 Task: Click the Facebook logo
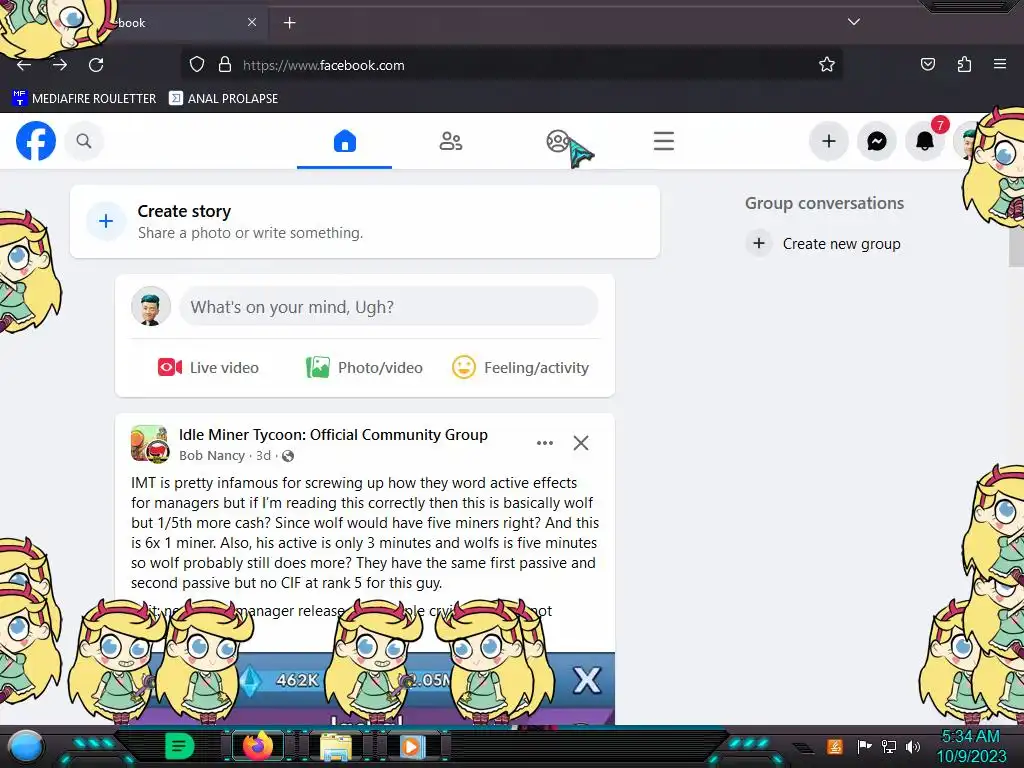36,141
